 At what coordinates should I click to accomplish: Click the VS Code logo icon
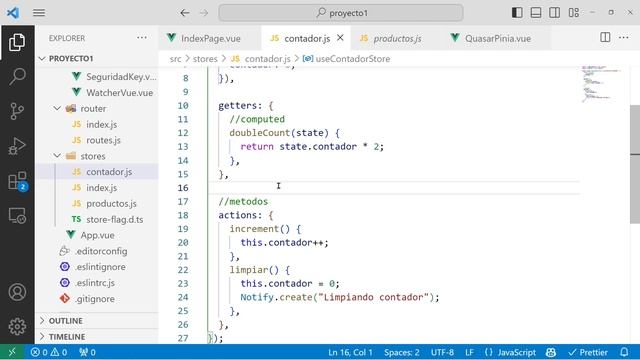(13, 13)
